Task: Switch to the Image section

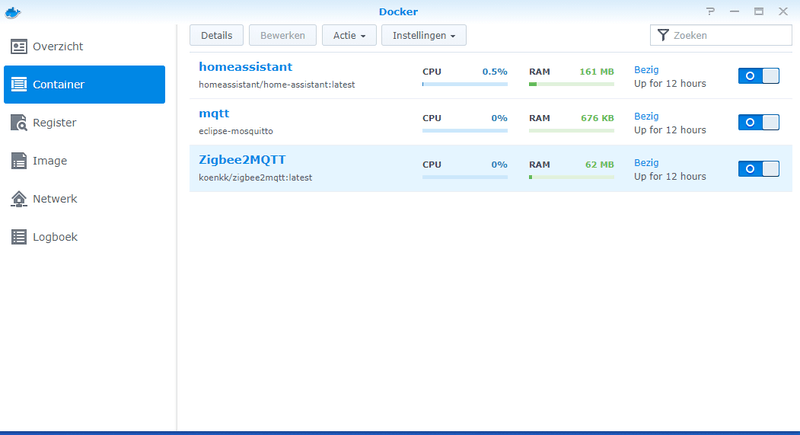Action: point(49,161)
